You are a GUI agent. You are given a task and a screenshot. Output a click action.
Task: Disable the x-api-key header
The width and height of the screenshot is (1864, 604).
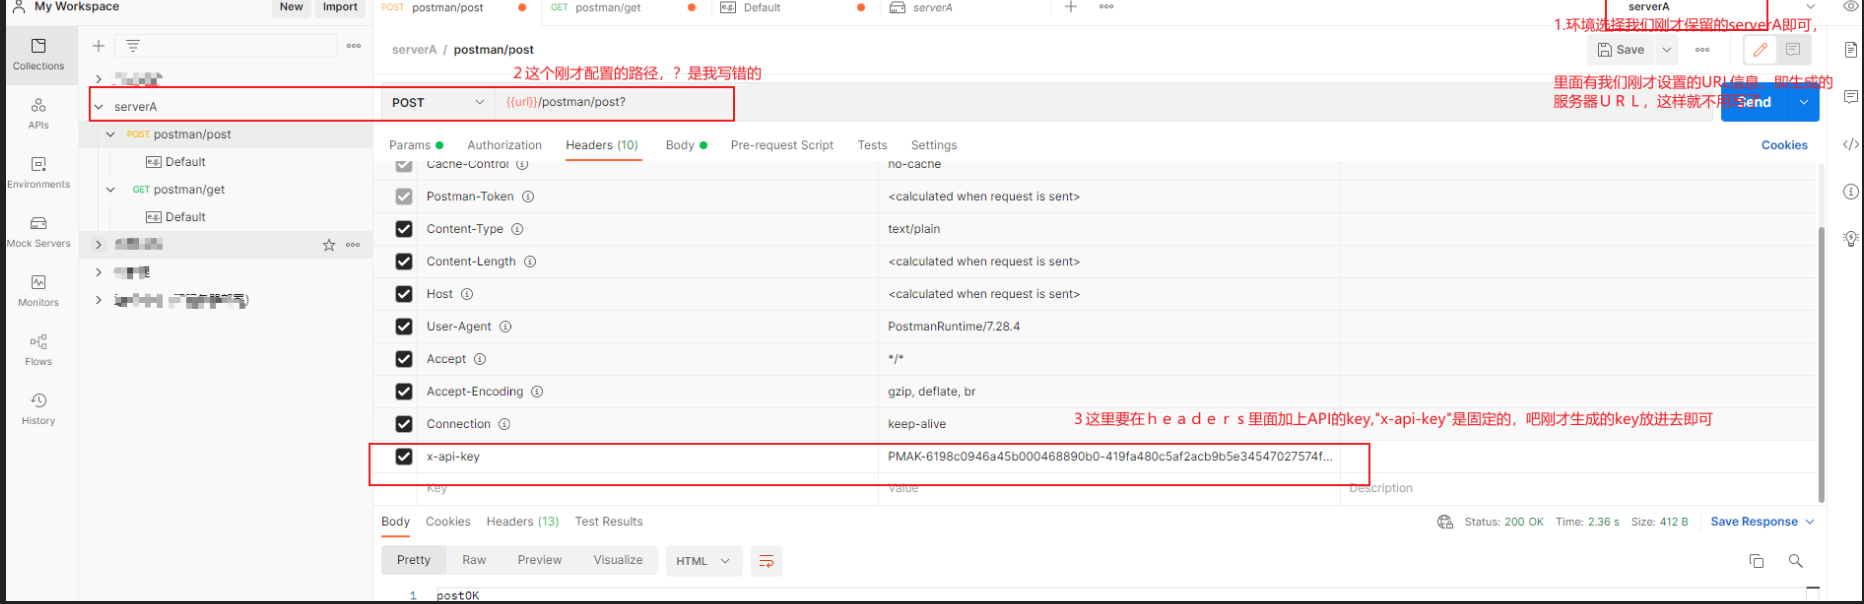(404, 457)
